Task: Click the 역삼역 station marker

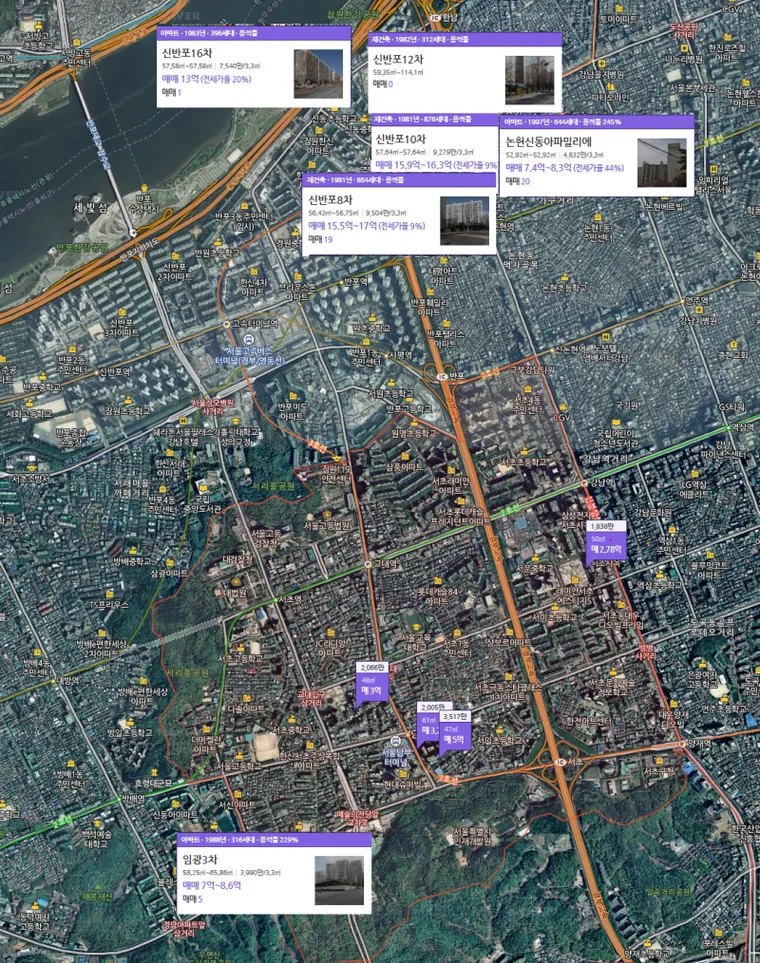Action: coord(729,427)
